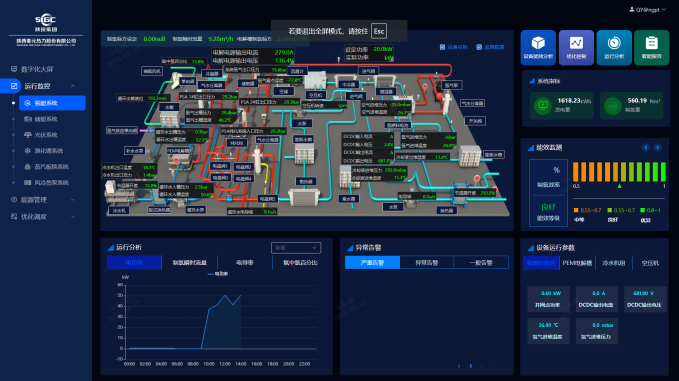Open the 优化控制 chart icon tile
This screenshot has height=381, width=679.
coord(576,48)
